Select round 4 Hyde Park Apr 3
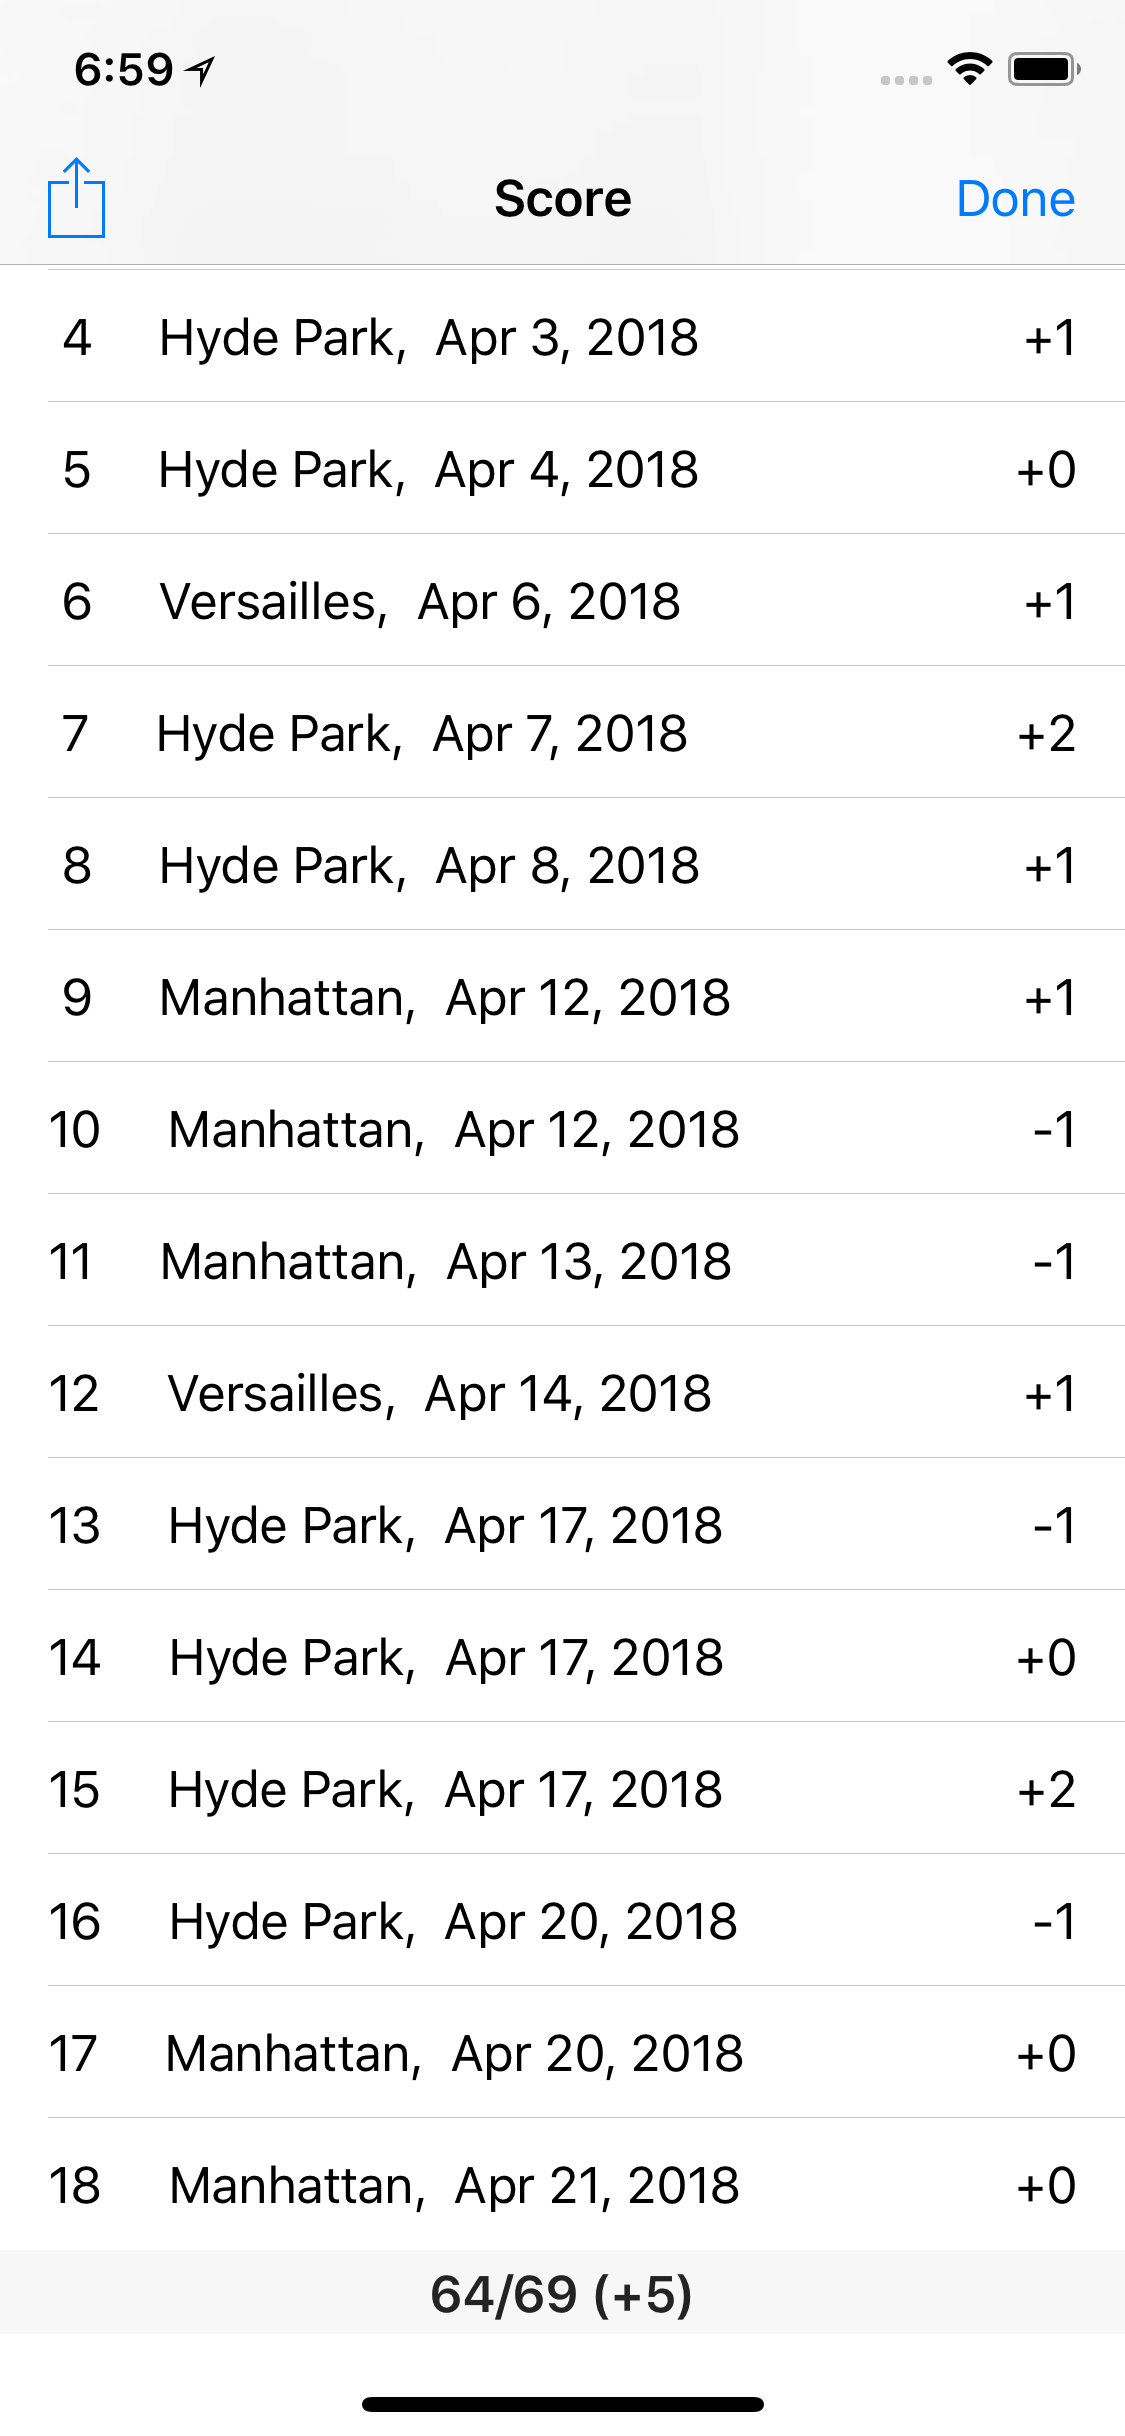 click(x=562, y=338)
